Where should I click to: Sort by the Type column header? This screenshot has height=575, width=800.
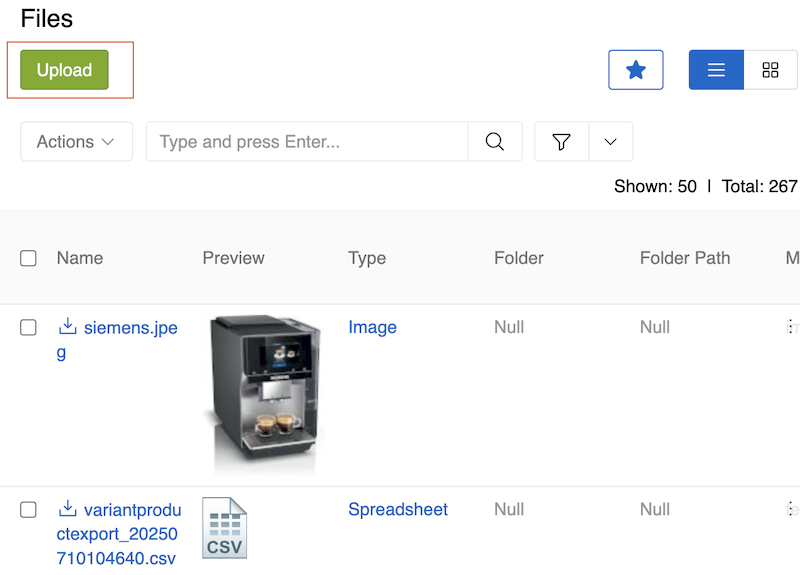367,258
